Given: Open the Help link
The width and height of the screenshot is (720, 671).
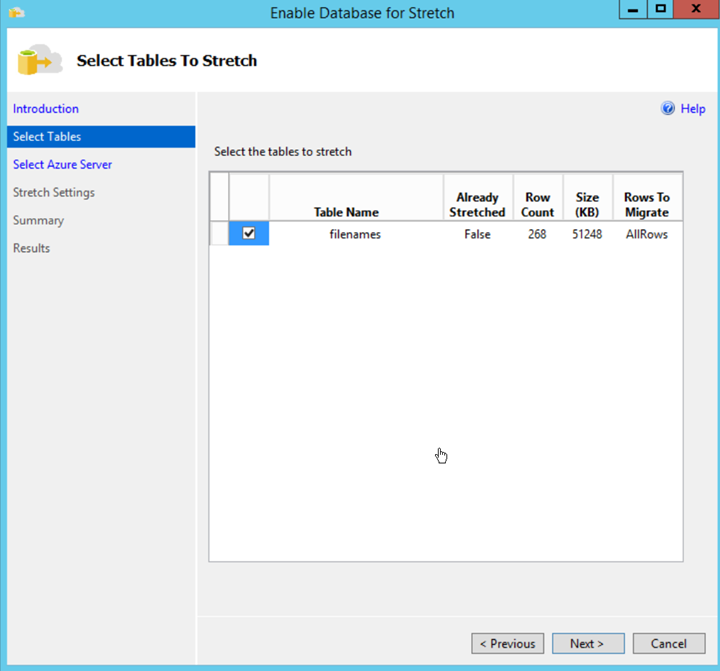Looking at the screenshot, I should point(693,109).
